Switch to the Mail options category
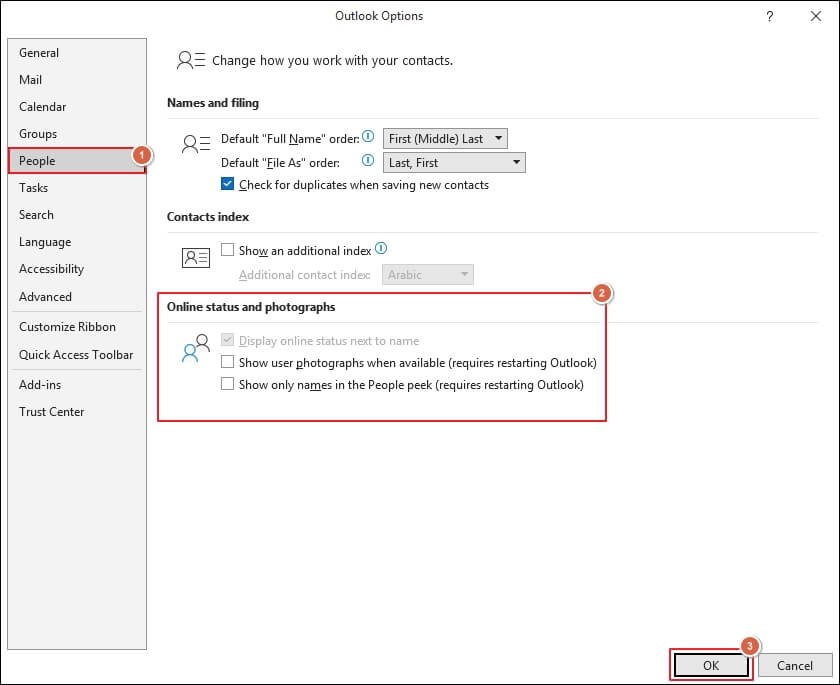 (31, 80)
